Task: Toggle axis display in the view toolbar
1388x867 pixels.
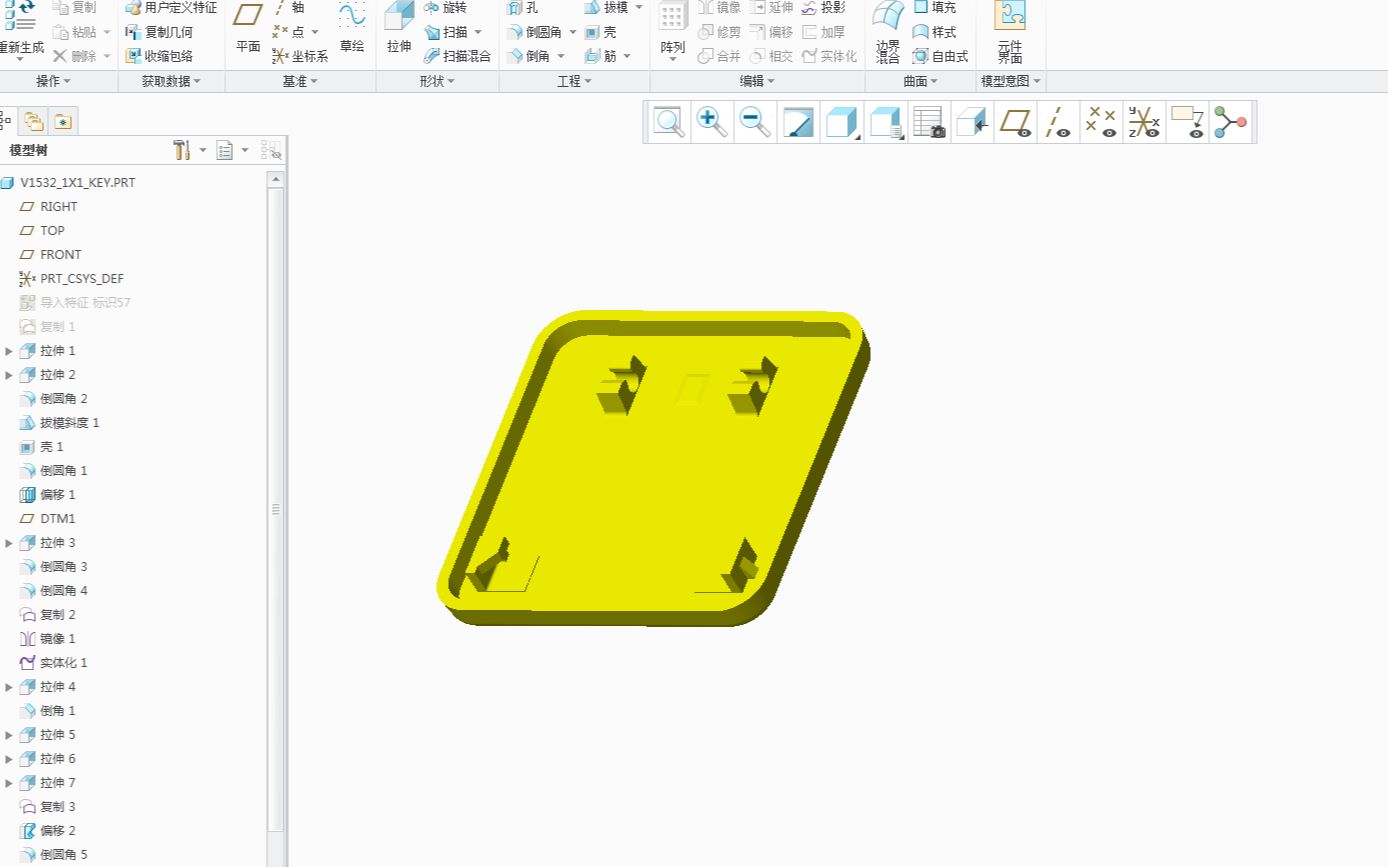Action: point(1056,121)
